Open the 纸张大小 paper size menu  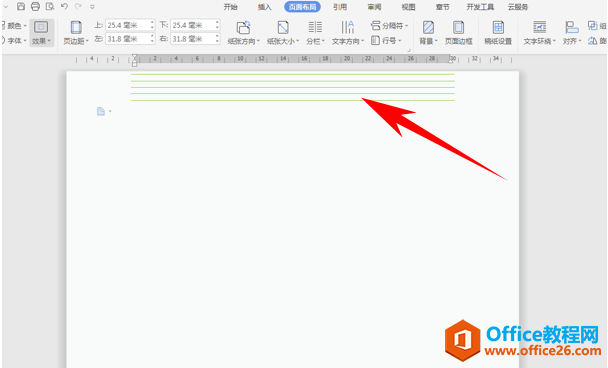pyautogui.click(x=283, y=33)
